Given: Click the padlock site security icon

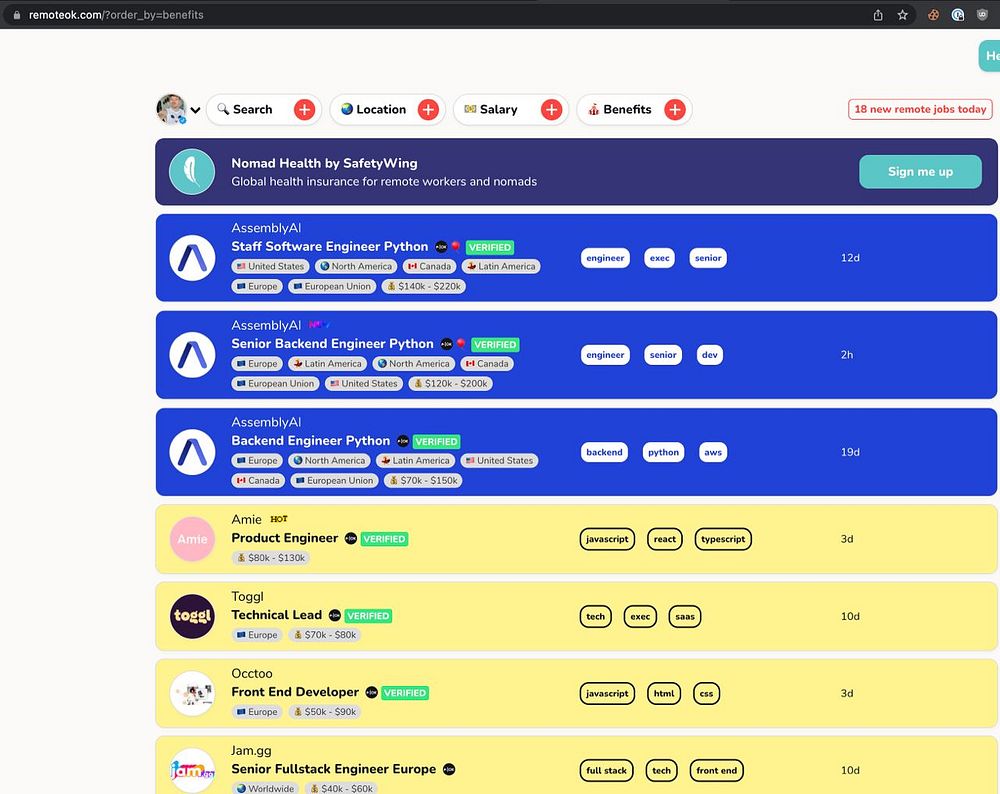Looking at the screenshot, I should click(17, 15).
